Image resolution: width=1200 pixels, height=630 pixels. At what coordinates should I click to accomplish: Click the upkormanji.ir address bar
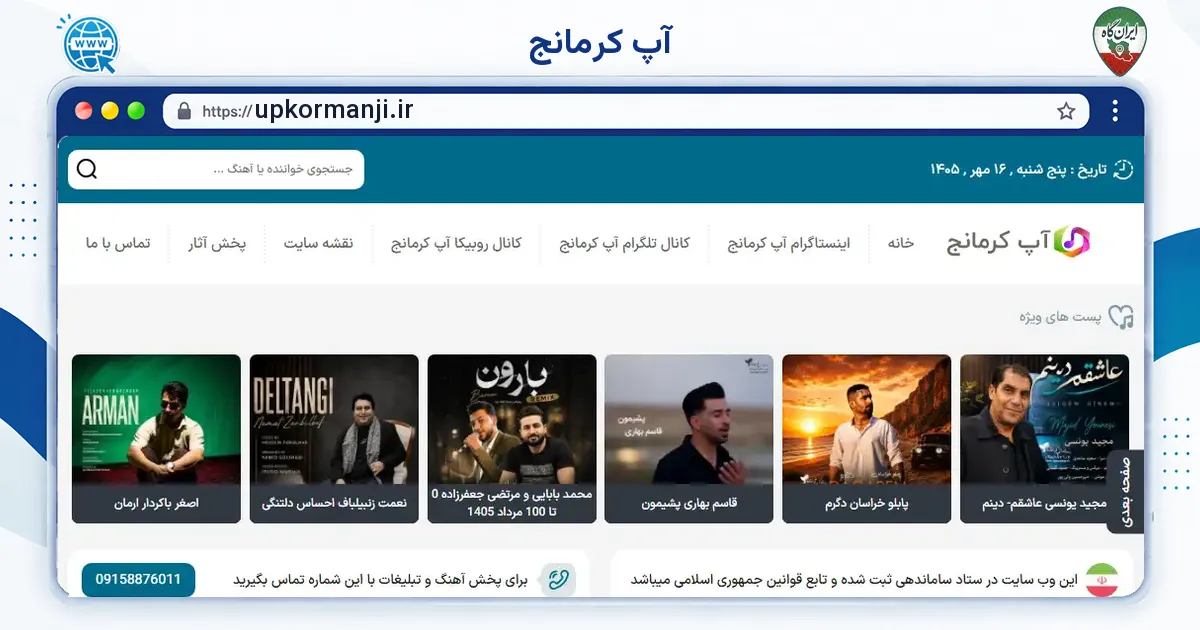pos(626,111)
